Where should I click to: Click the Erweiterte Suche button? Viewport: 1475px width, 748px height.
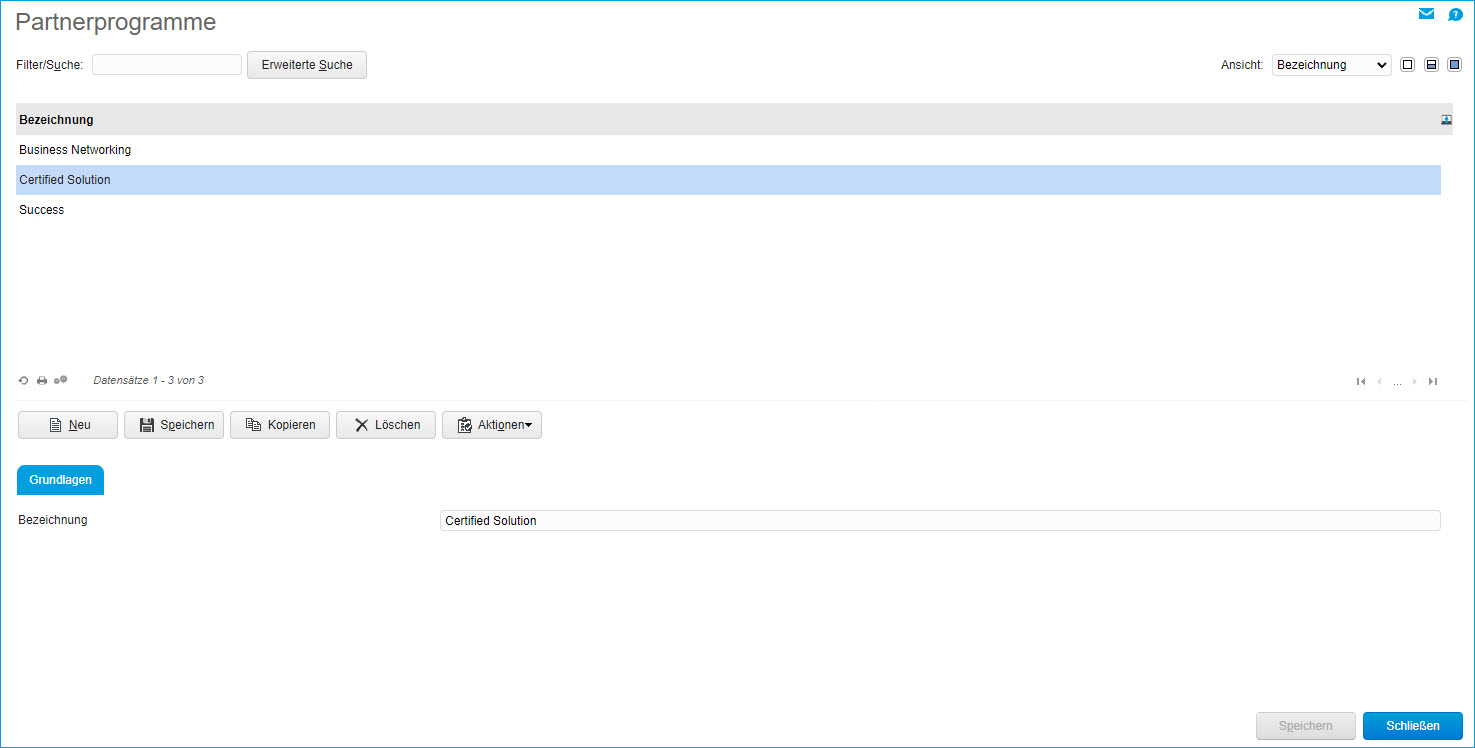tap(307, 65)
